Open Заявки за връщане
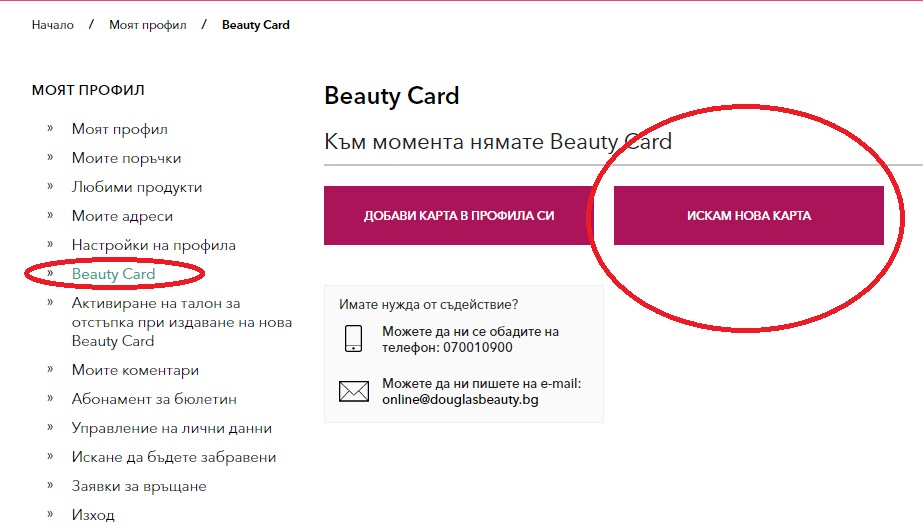This screenshot has height=530, width=923. (139, 486)
